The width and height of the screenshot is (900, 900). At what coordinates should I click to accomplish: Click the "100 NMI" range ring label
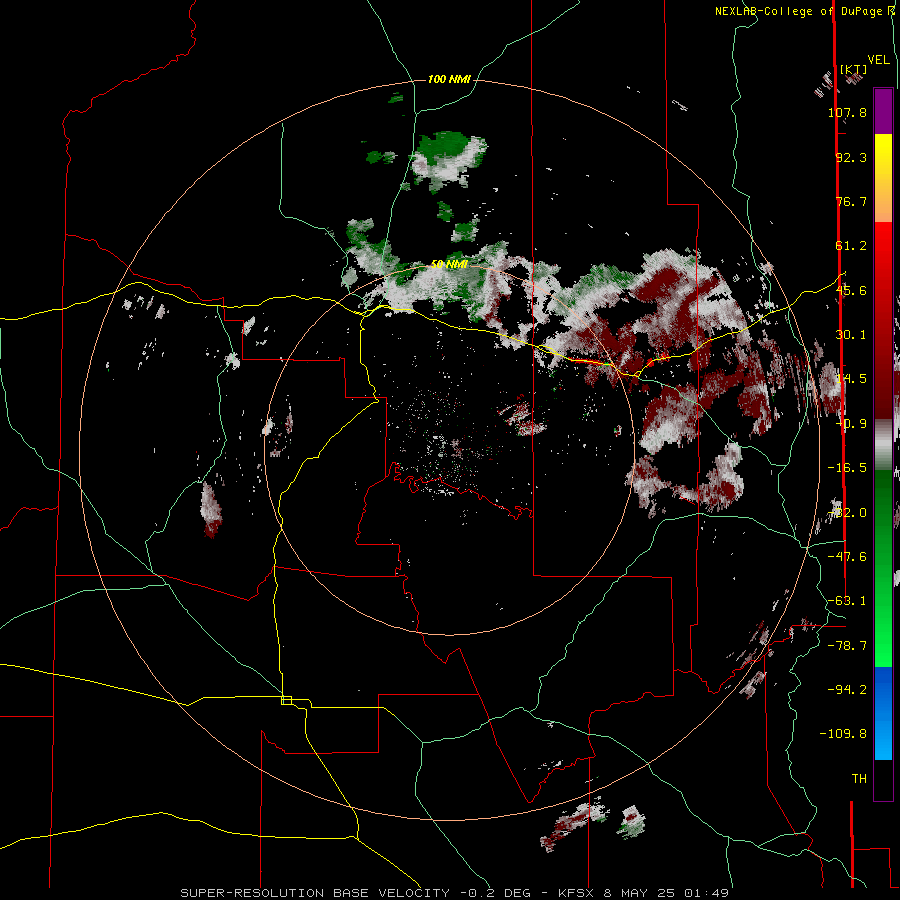449,79
